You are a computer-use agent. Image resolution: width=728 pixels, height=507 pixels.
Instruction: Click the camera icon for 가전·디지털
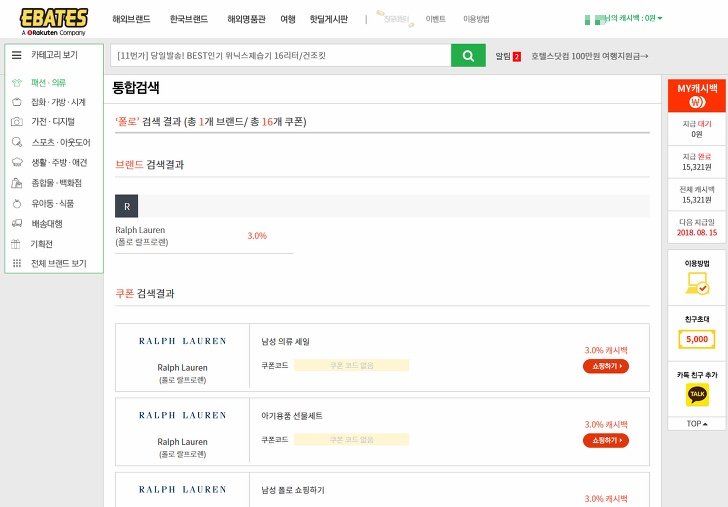(x=17, y=122)
